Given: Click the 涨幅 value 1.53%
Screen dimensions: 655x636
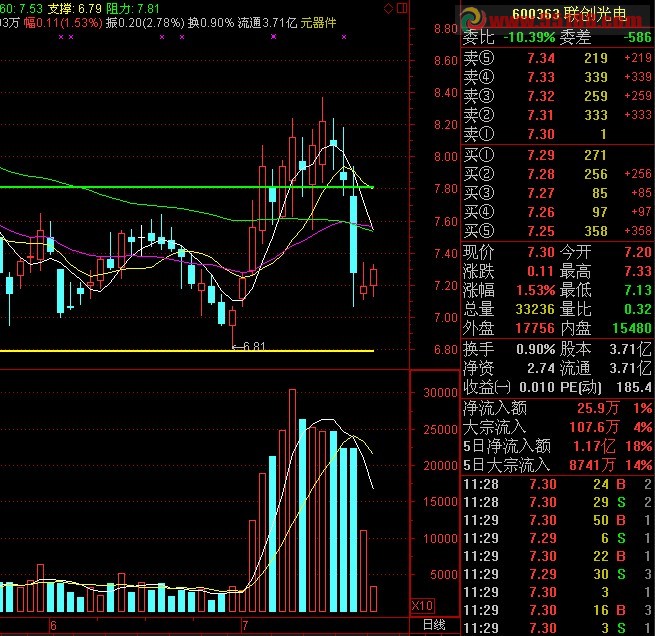Looking at the screenshot, I should (x=536, y=290).
